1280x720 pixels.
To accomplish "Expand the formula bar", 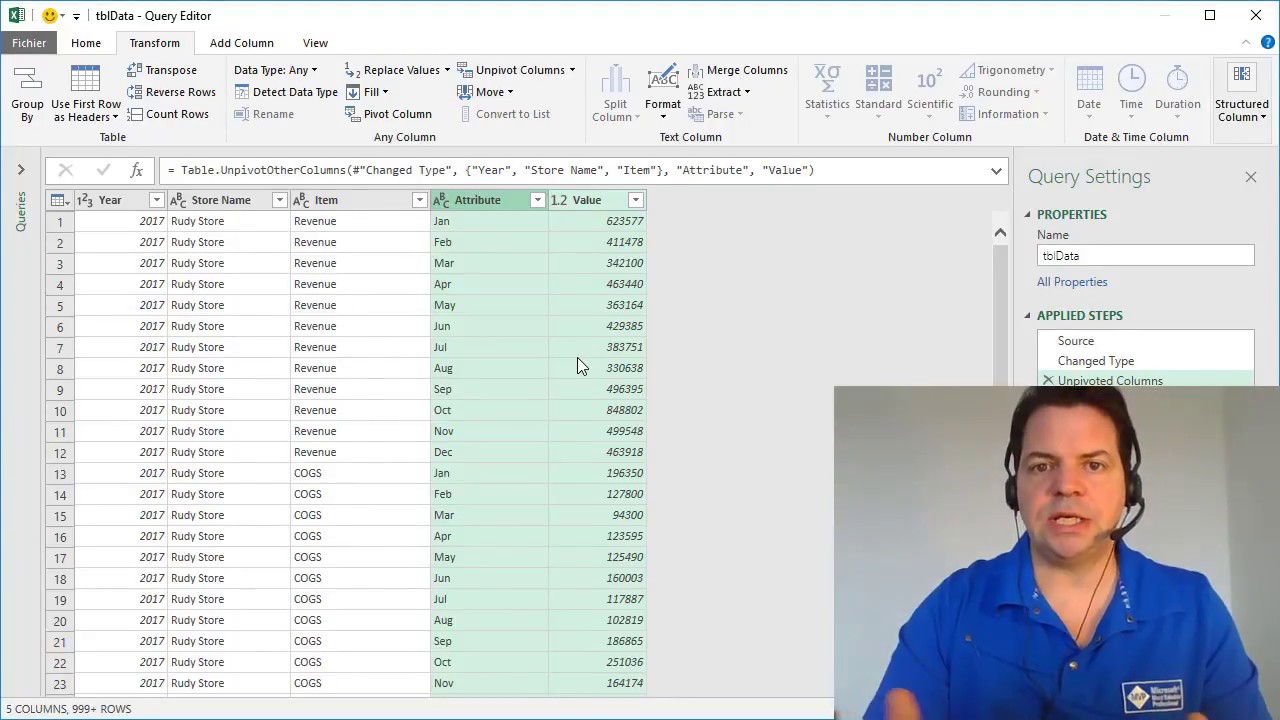I will 996,170.
